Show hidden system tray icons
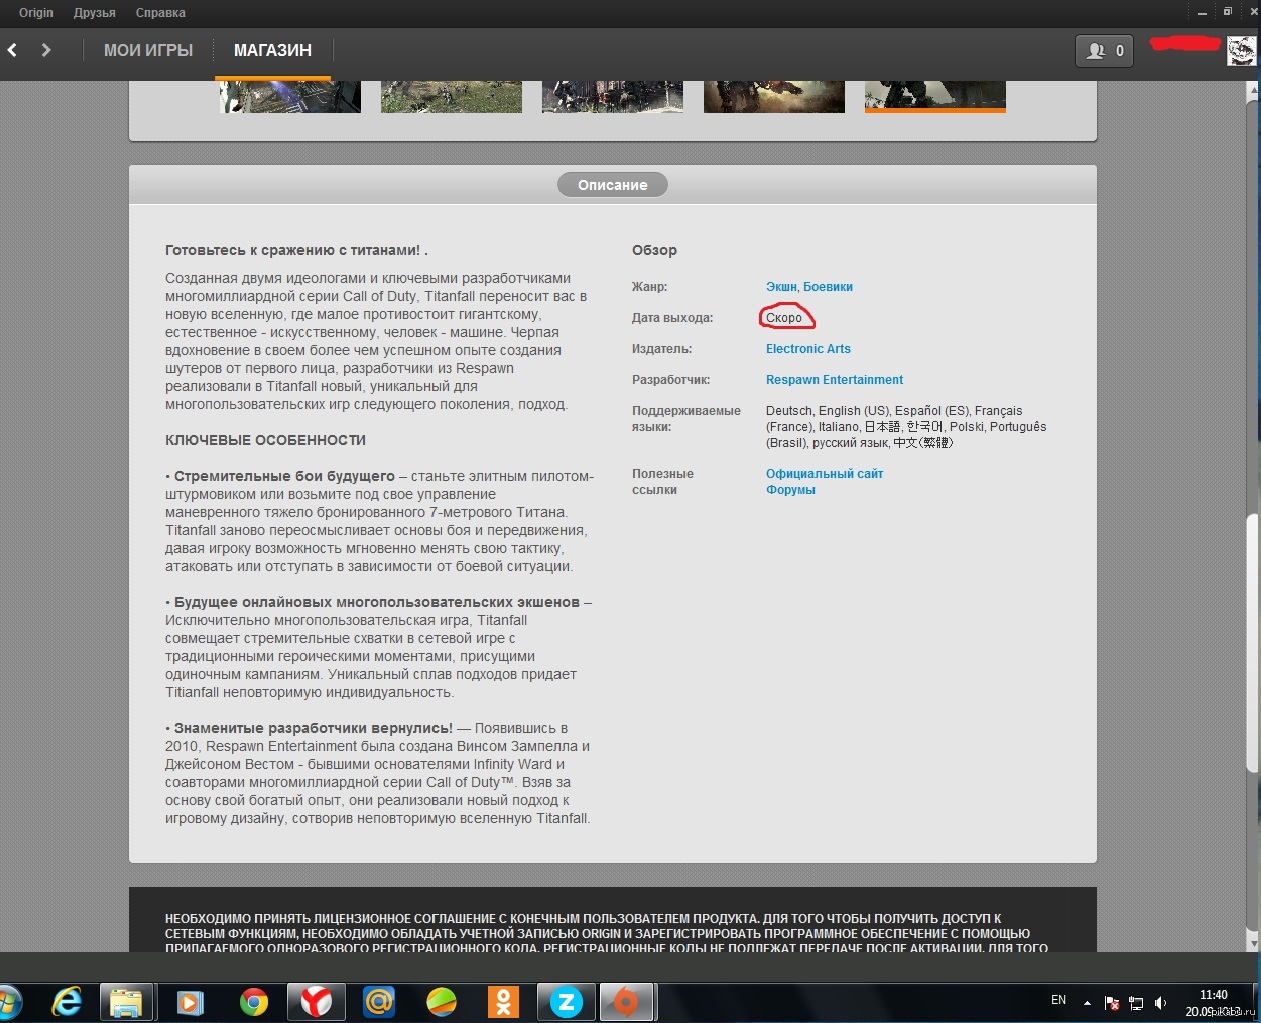Screen dimensions: 1261x1023 click(x=1087, y=1002)
